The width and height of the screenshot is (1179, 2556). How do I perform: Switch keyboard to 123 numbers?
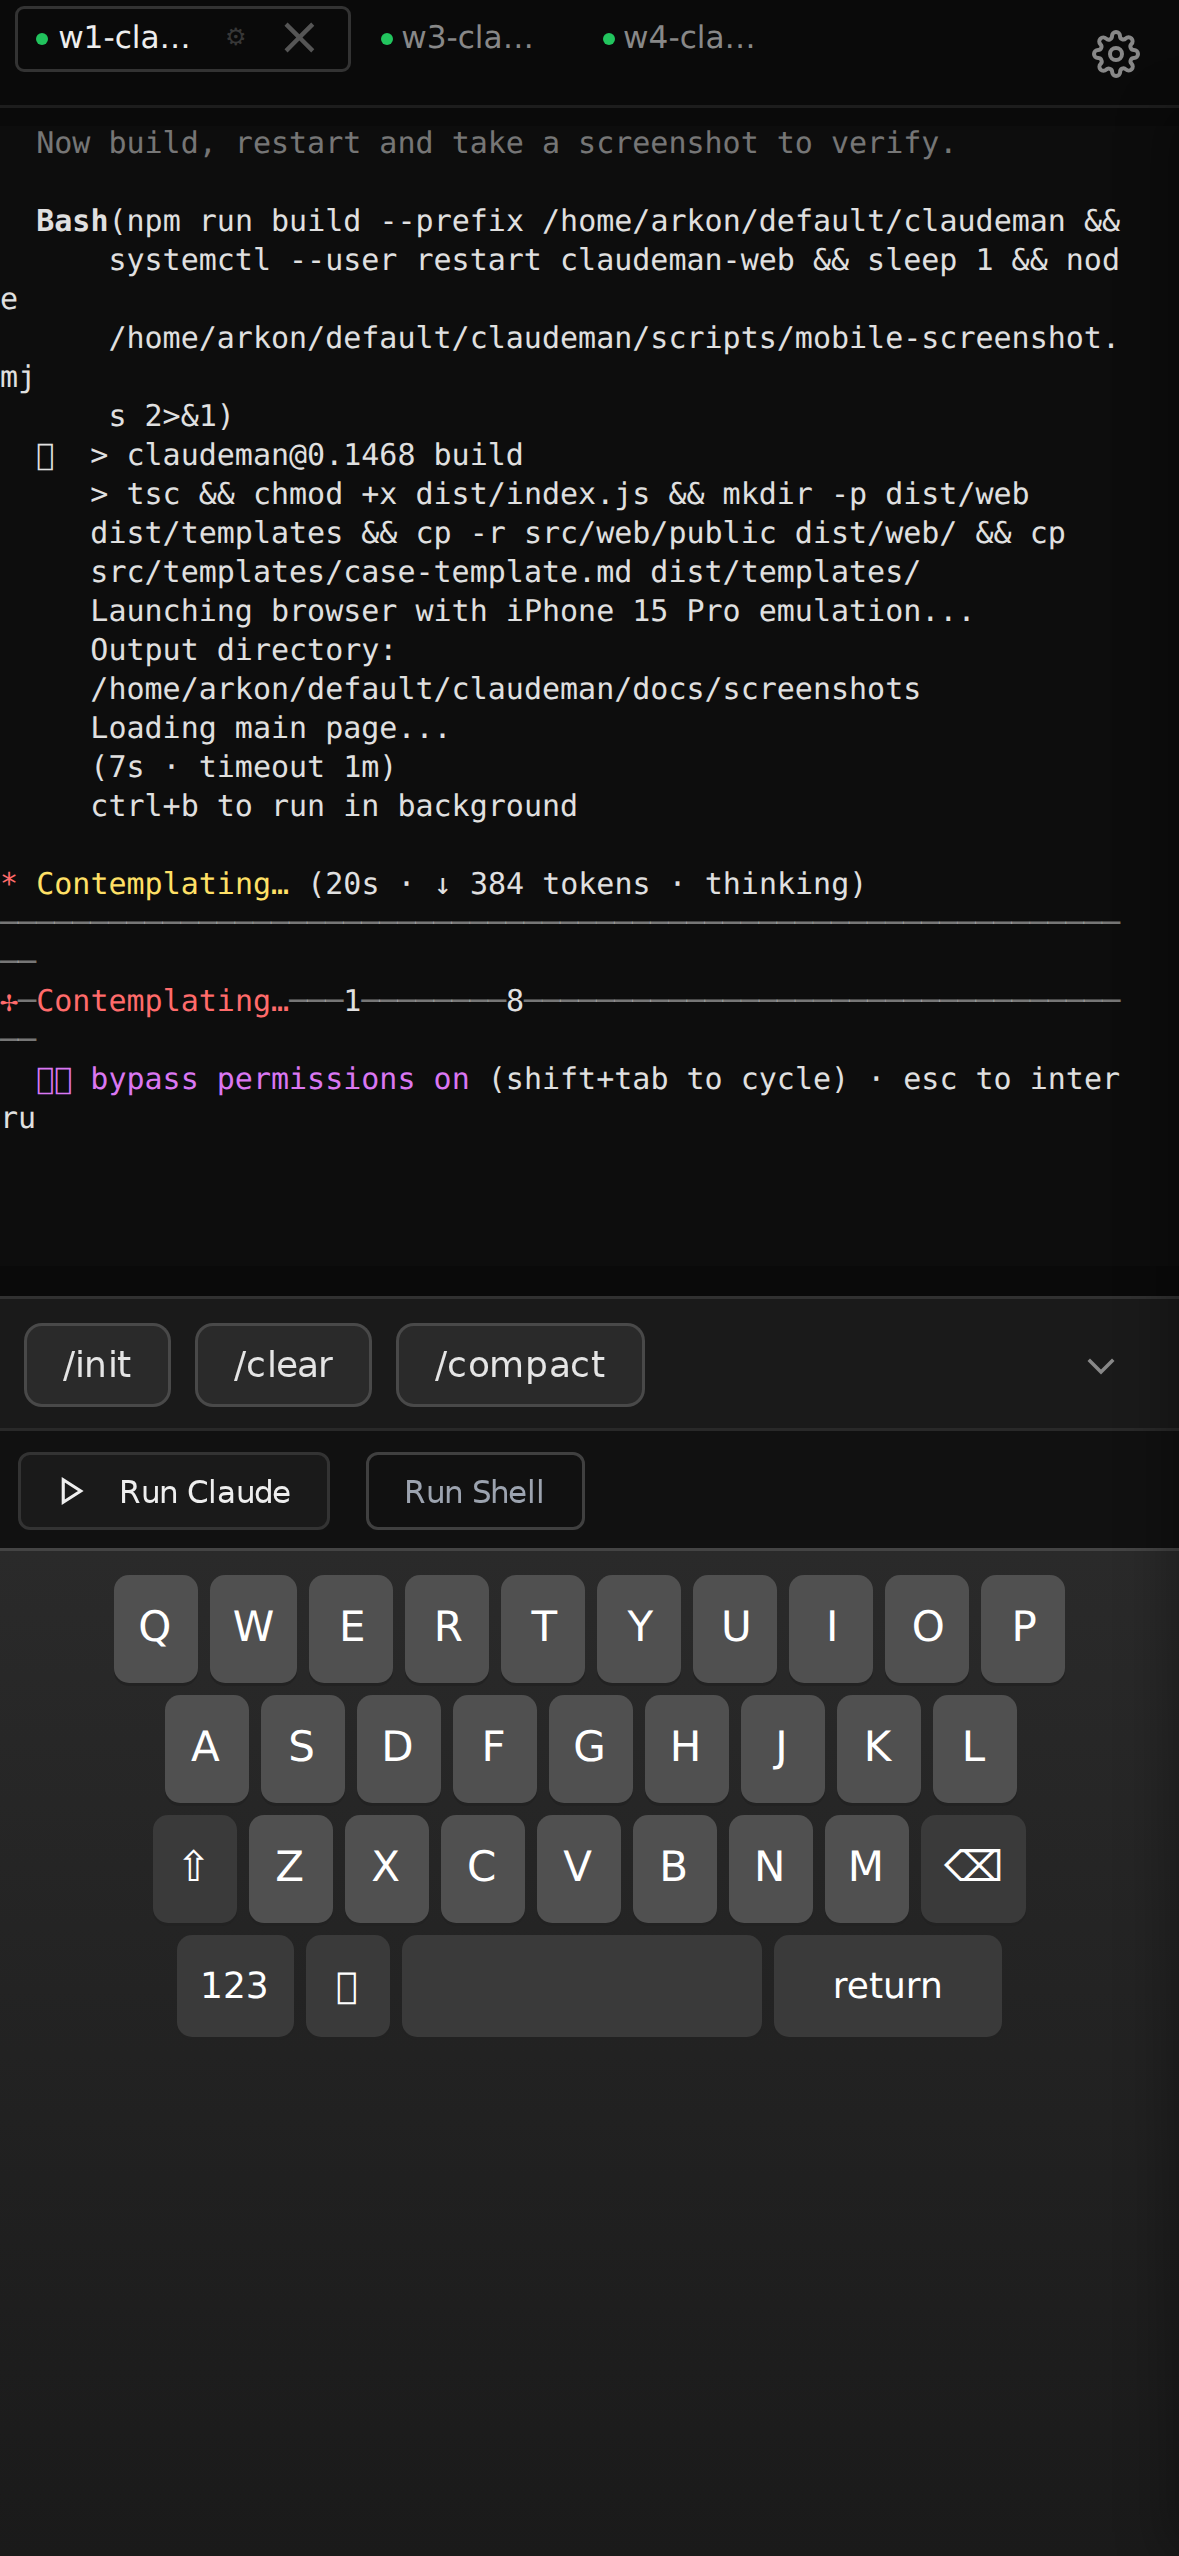pyautogui.click(x=235, y=1985)
